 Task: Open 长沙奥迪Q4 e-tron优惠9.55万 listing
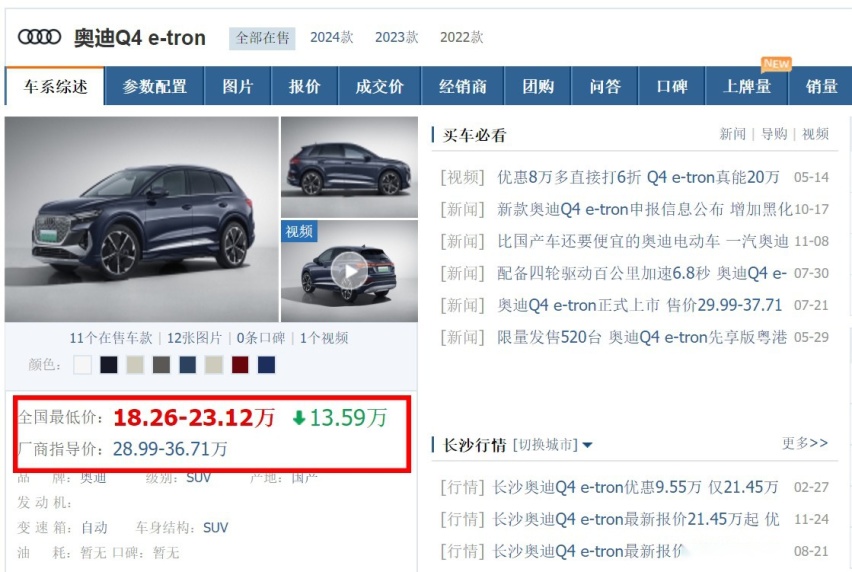point(635,487)
